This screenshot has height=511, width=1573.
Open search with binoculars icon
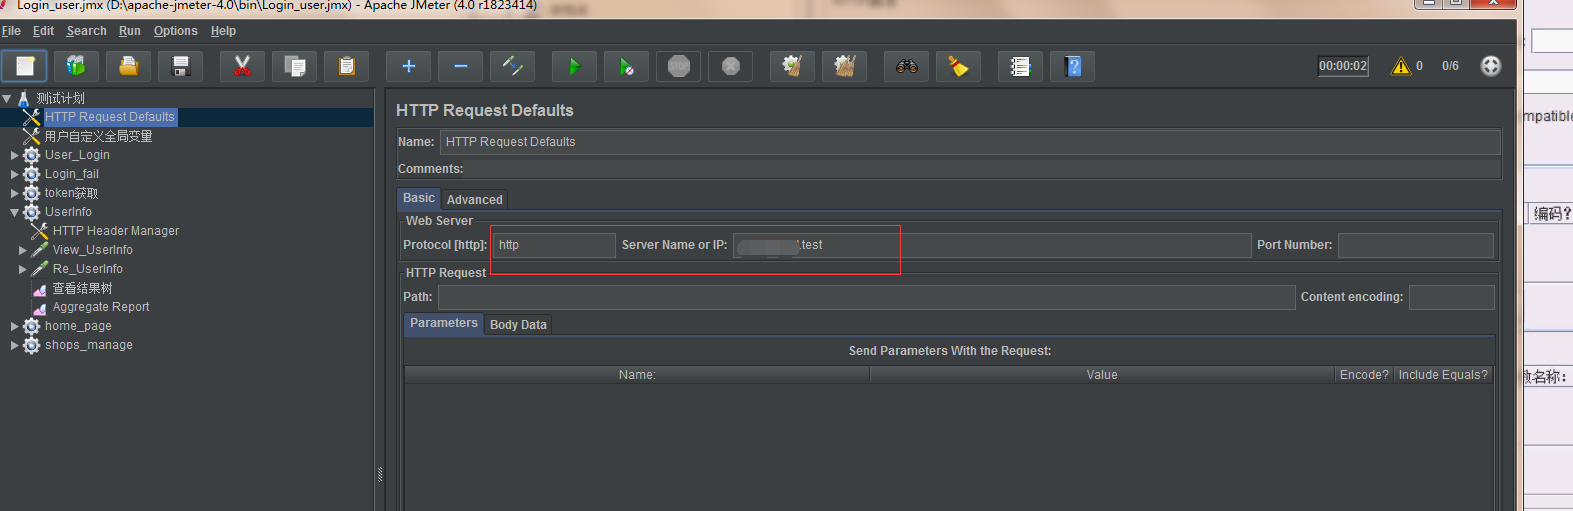906,66
